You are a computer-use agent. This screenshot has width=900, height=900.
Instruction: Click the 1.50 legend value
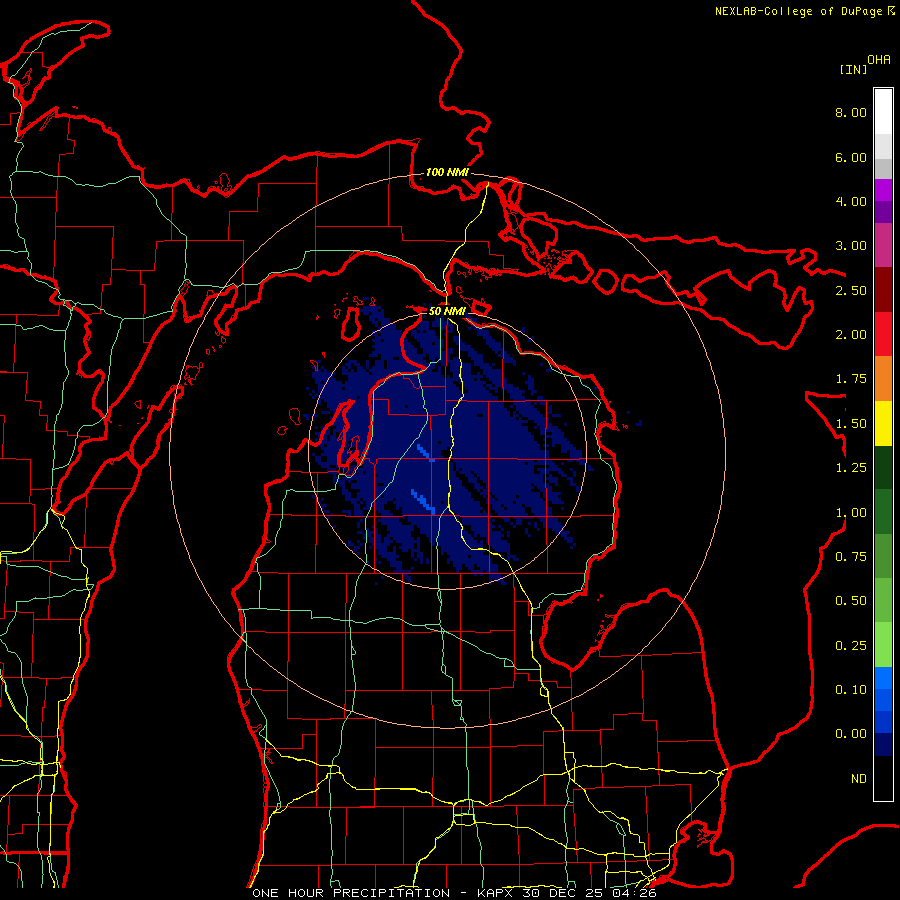(851, 424)
